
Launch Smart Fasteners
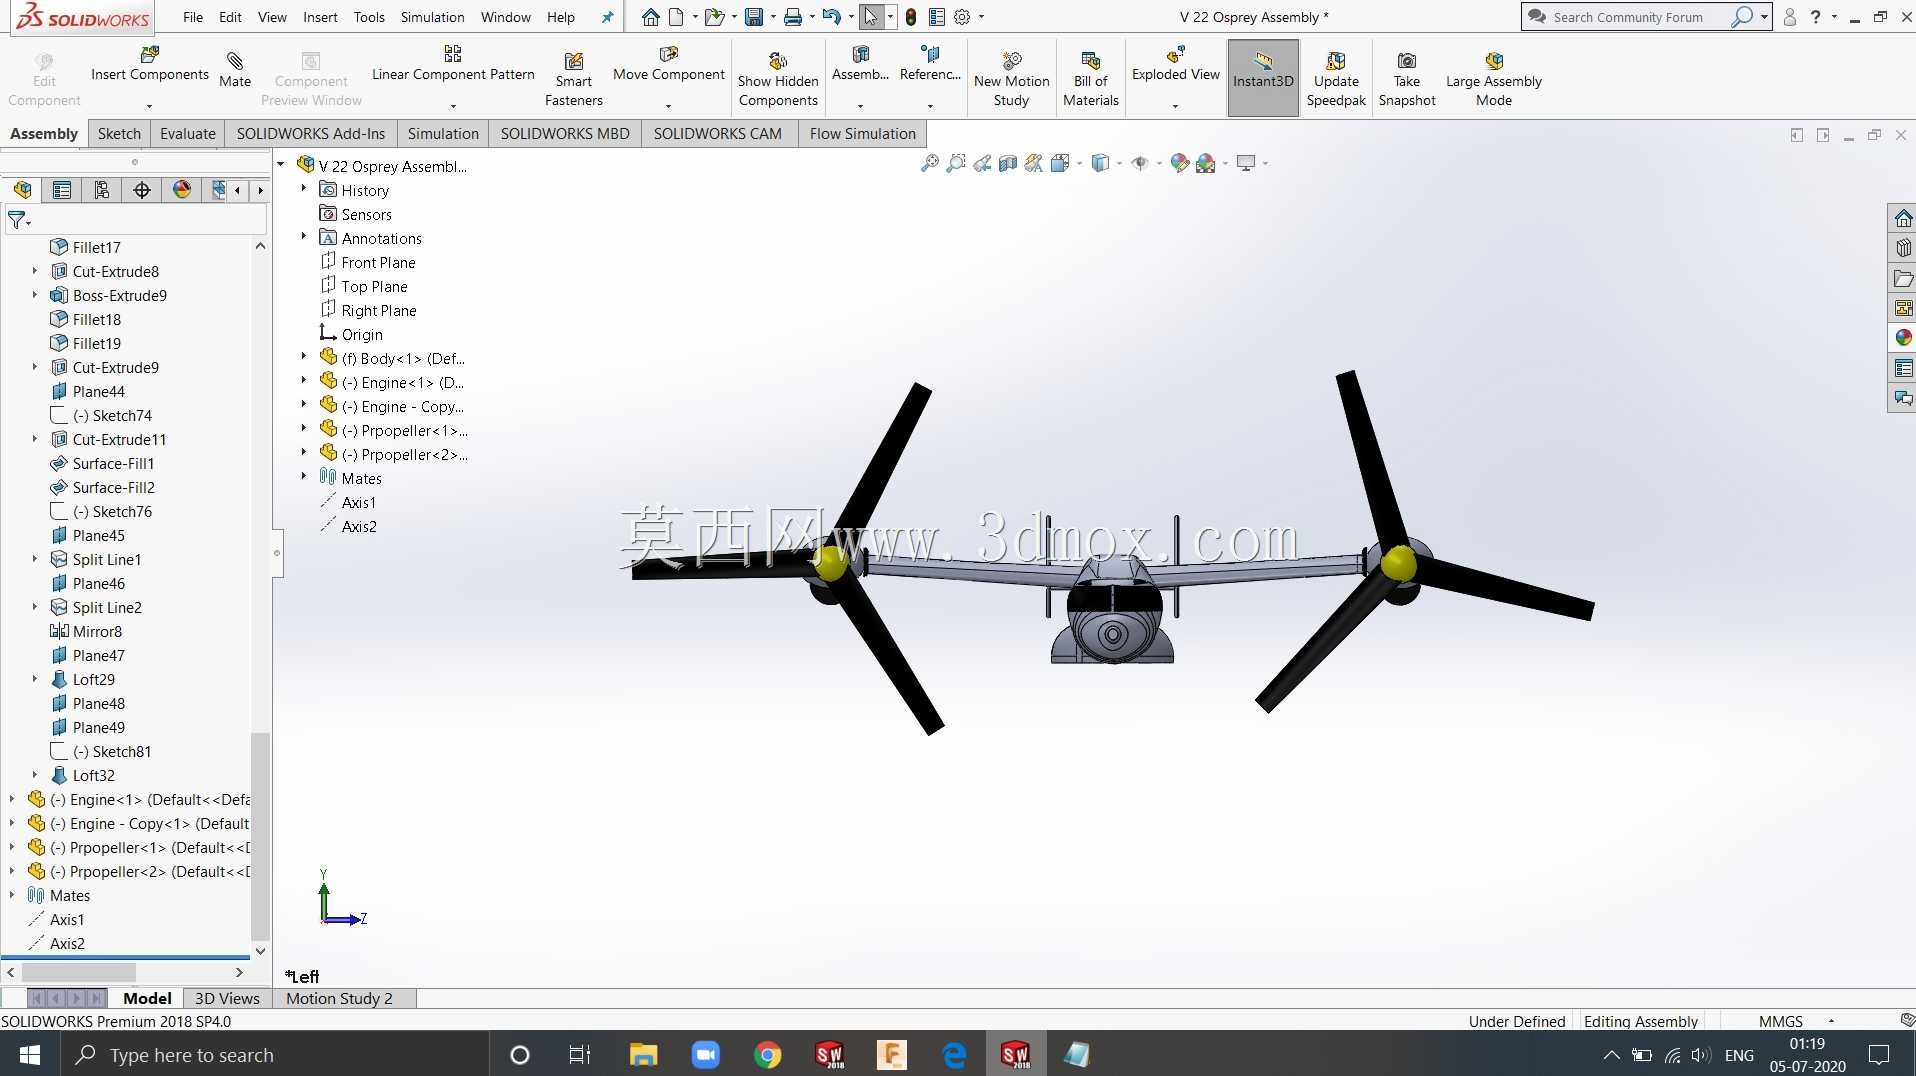[x=573, y=79]
